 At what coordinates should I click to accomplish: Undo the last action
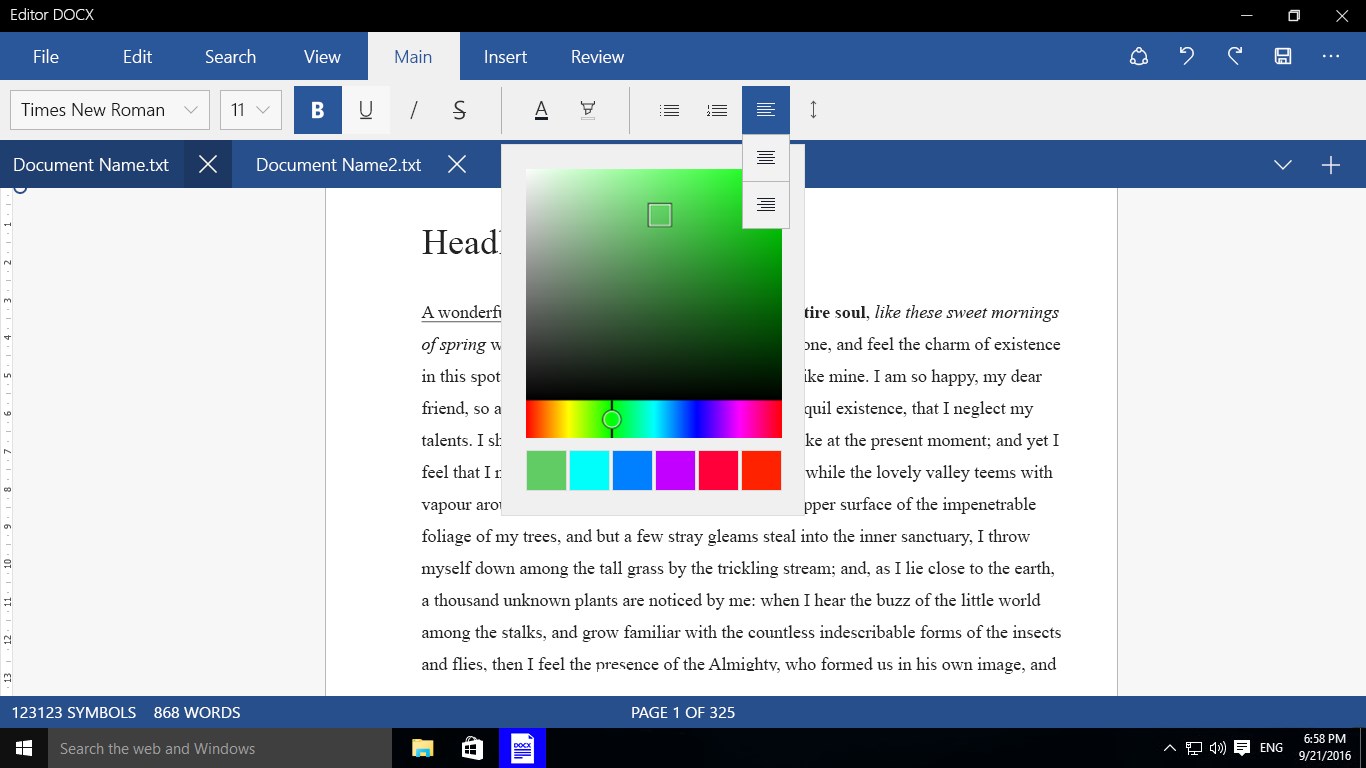tap(1187, 57)
